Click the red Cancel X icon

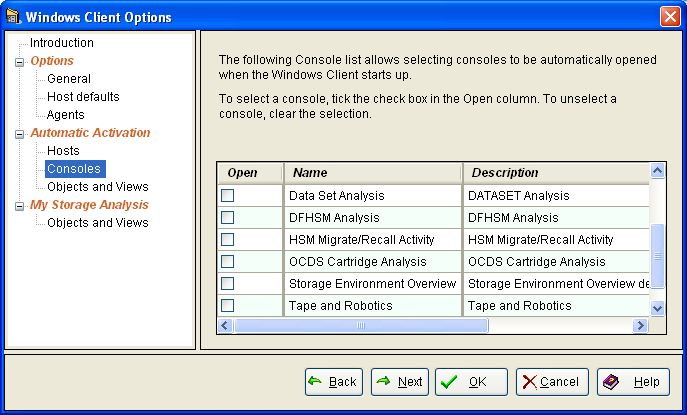(529, 382)
